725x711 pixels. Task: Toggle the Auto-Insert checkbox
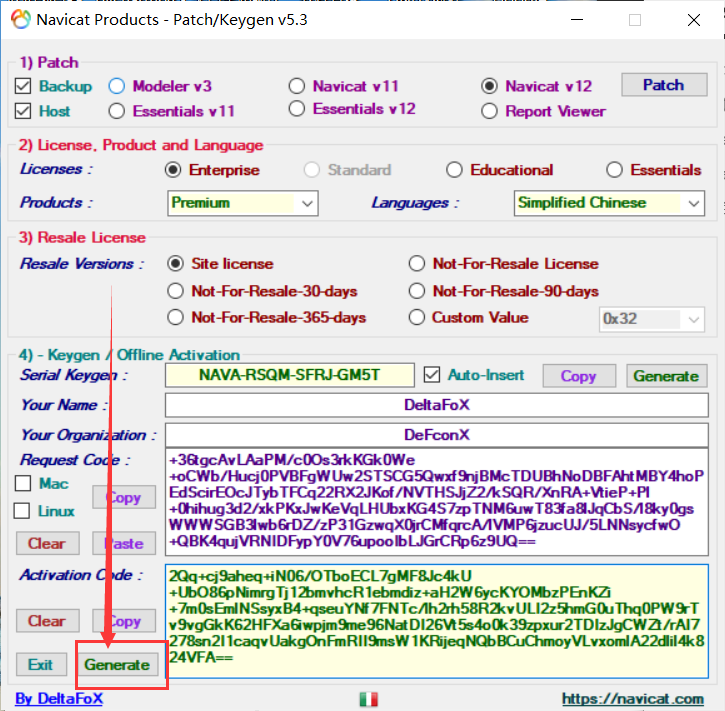(x=432, y=375)
